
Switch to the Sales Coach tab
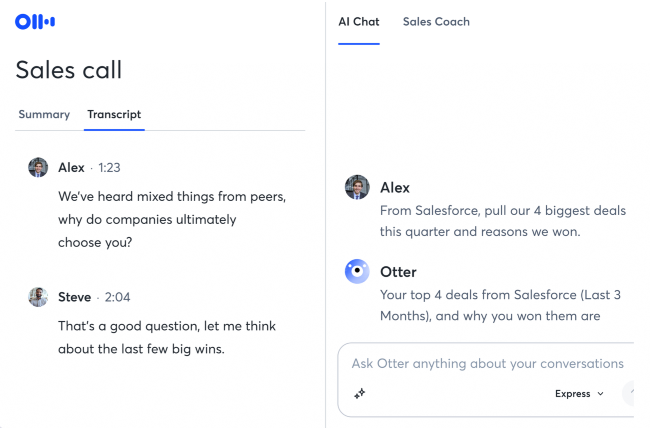pyautogui.click(x=436, y=21)
